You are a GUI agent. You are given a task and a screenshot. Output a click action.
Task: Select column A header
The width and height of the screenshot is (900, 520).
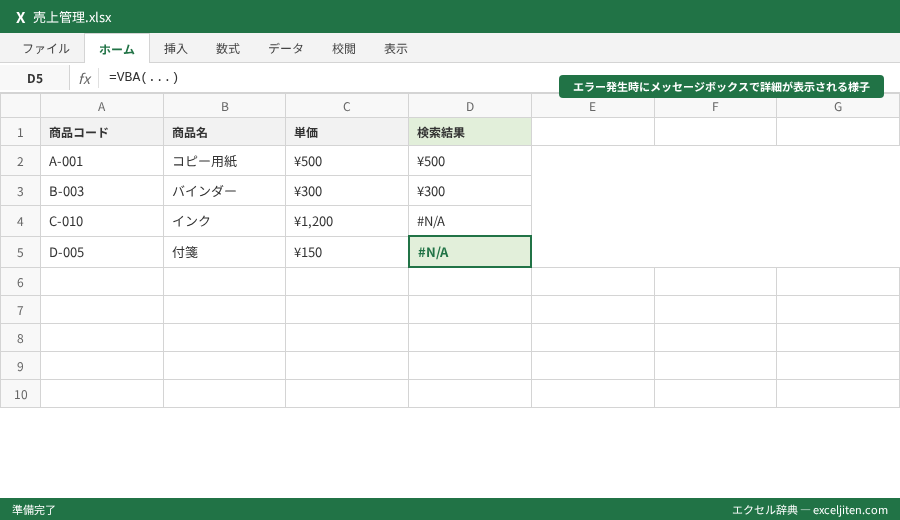click(x=102, y=106)
